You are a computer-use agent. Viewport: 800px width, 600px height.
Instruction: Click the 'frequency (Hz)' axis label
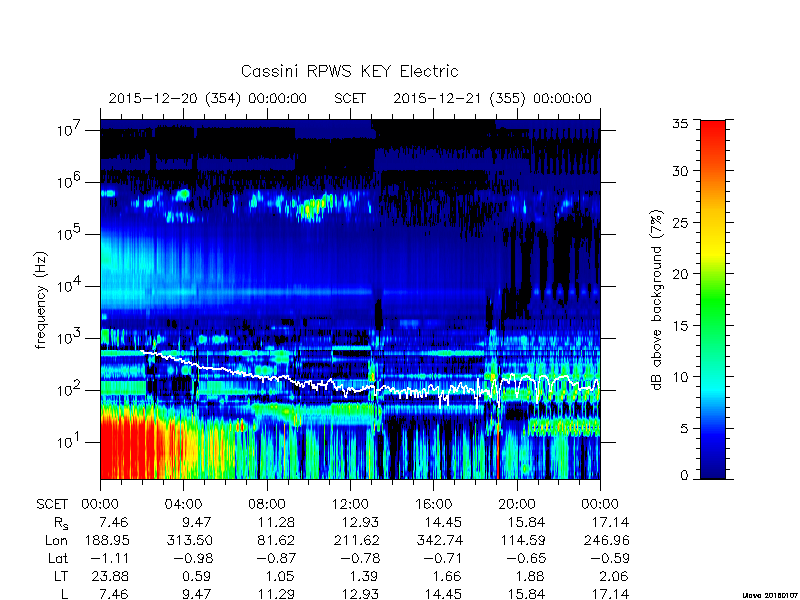click(41, 300)
